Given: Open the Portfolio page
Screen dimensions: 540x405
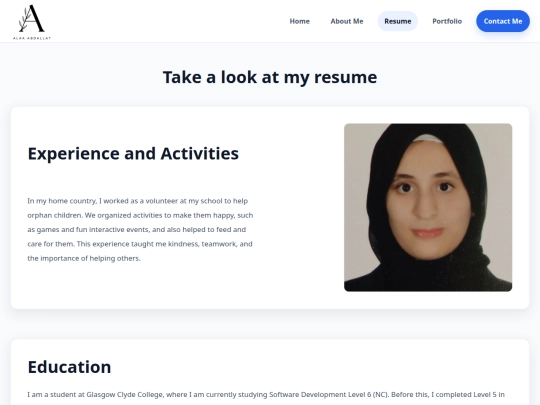Looking at the screenshot, I should coord(447,21).
